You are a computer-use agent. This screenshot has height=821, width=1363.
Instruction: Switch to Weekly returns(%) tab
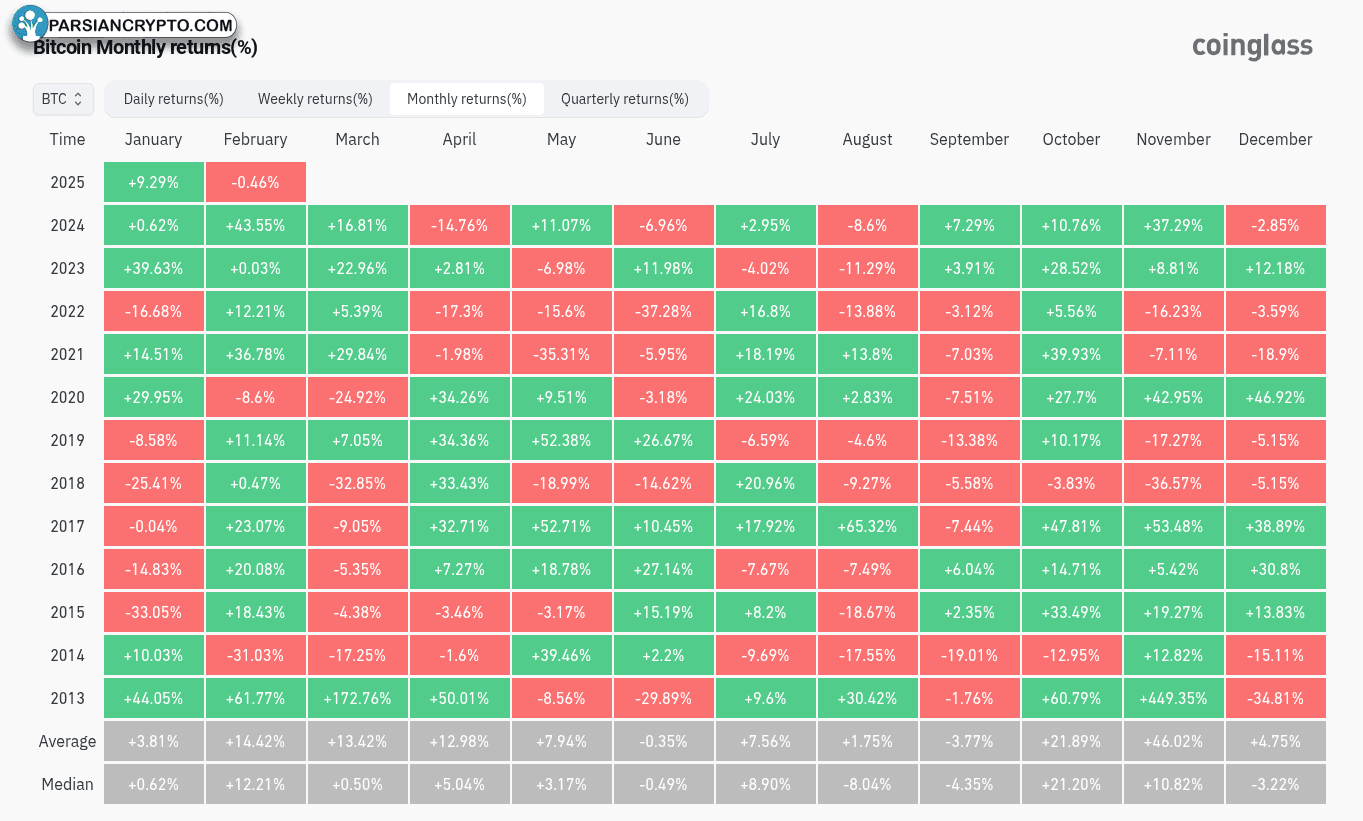(315, 99)
